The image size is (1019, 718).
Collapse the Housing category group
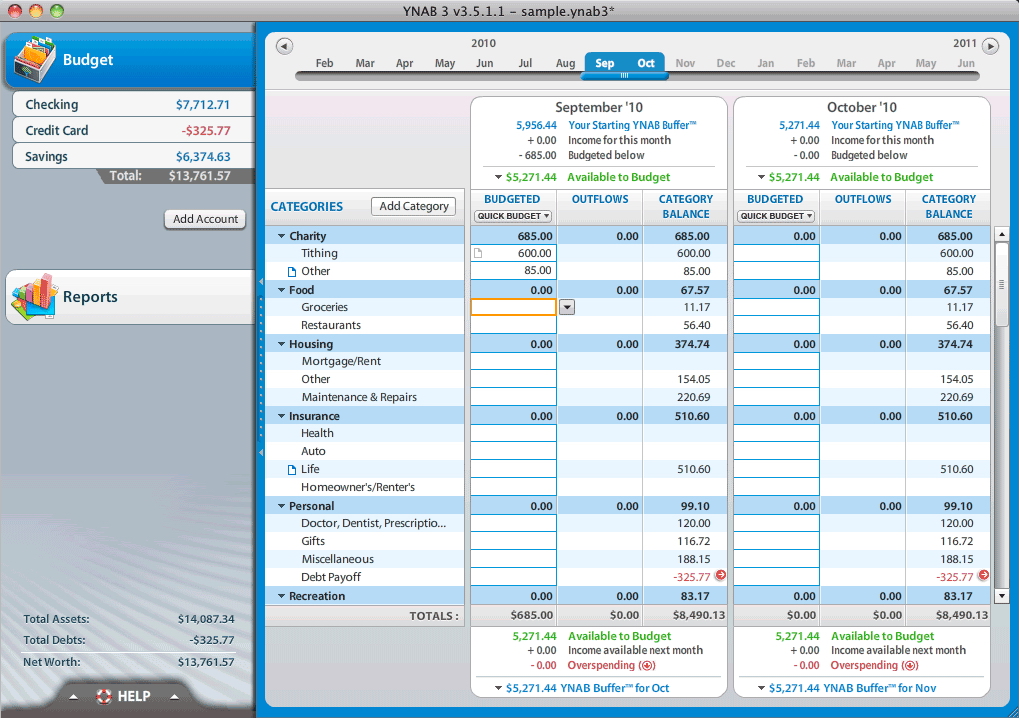(x=282, y=345)
